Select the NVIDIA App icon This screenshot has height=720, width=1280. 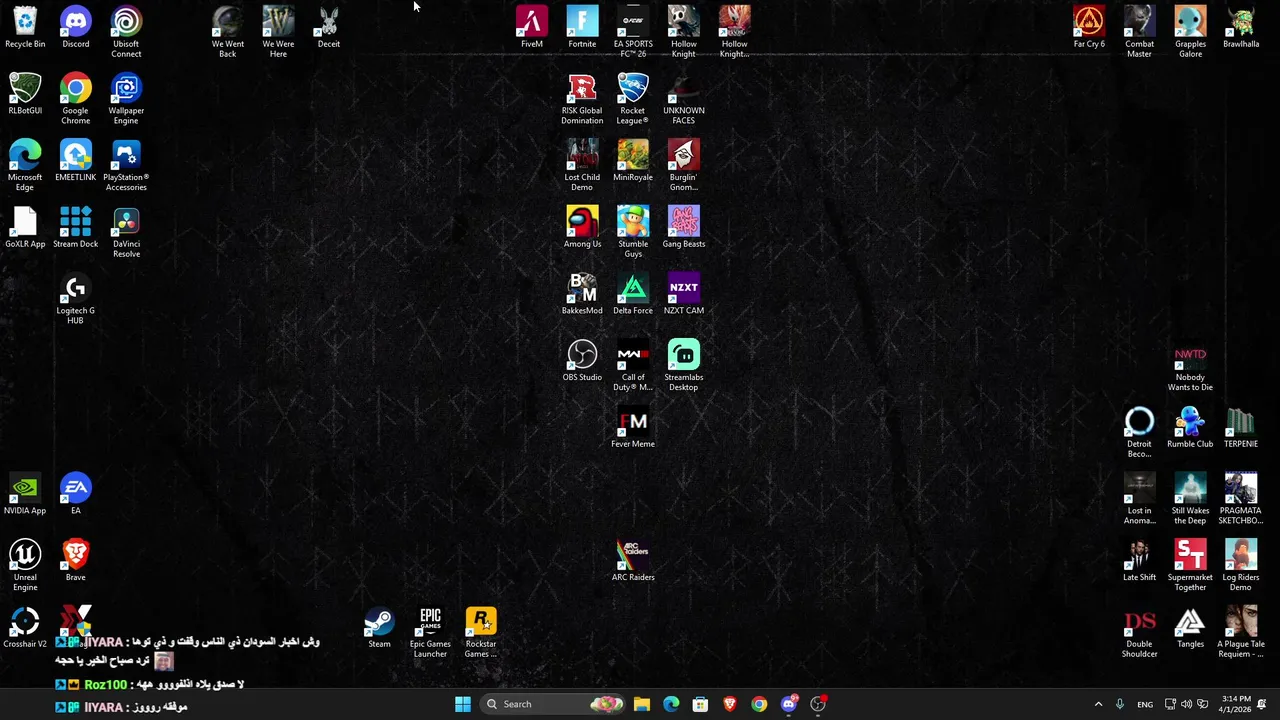tap(25, 495)
